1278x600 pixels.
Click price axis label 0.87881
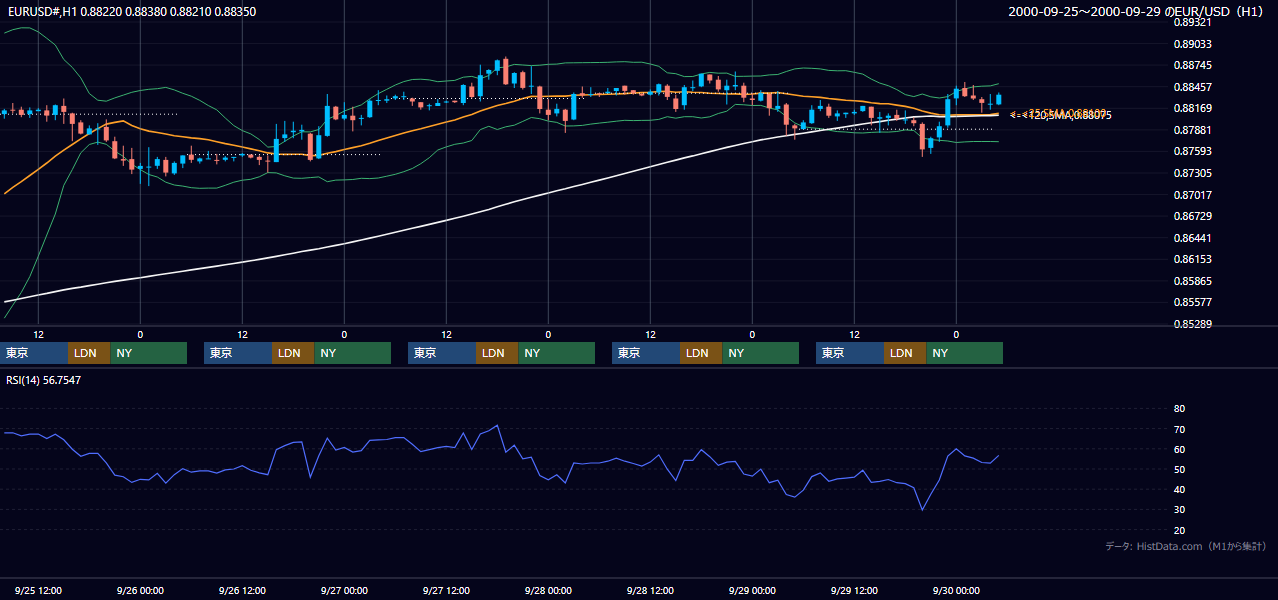click(1192, 130)
